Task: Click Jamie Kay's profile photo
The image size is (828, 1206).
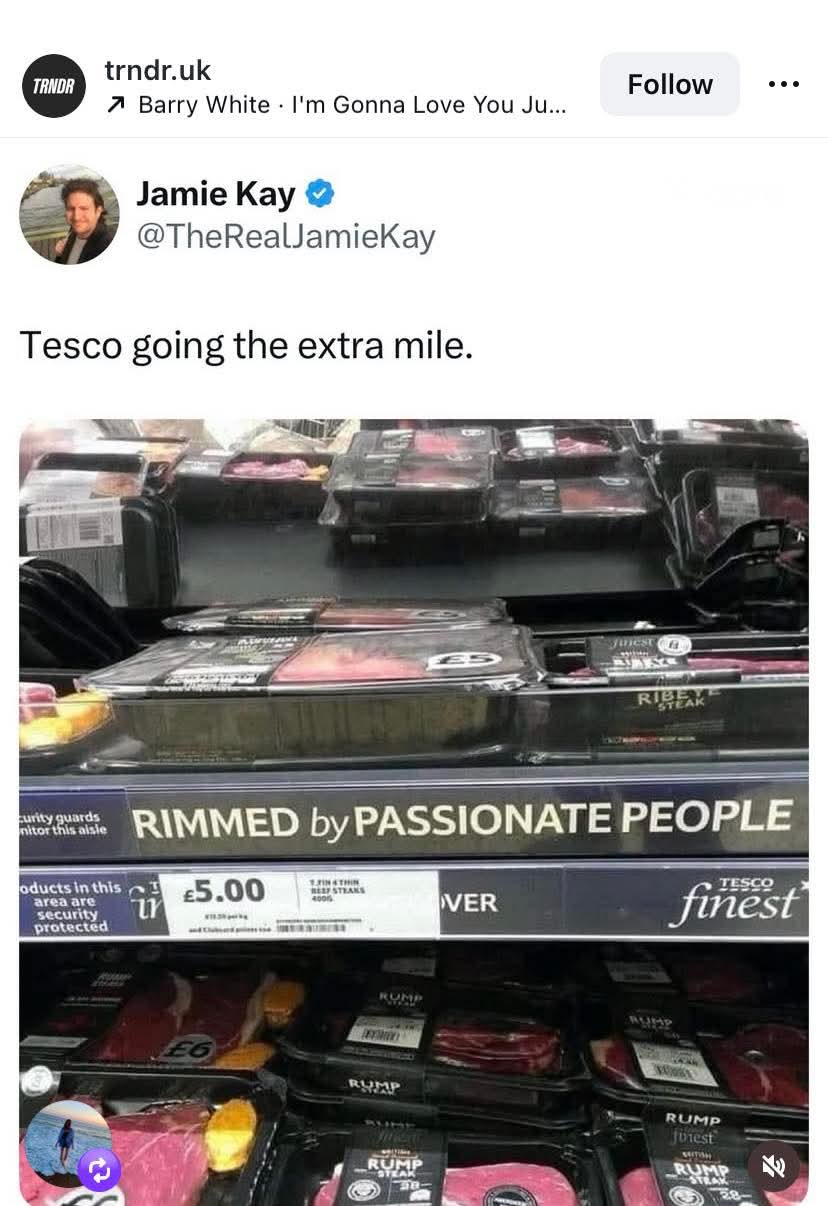Action: click(69, 214)
